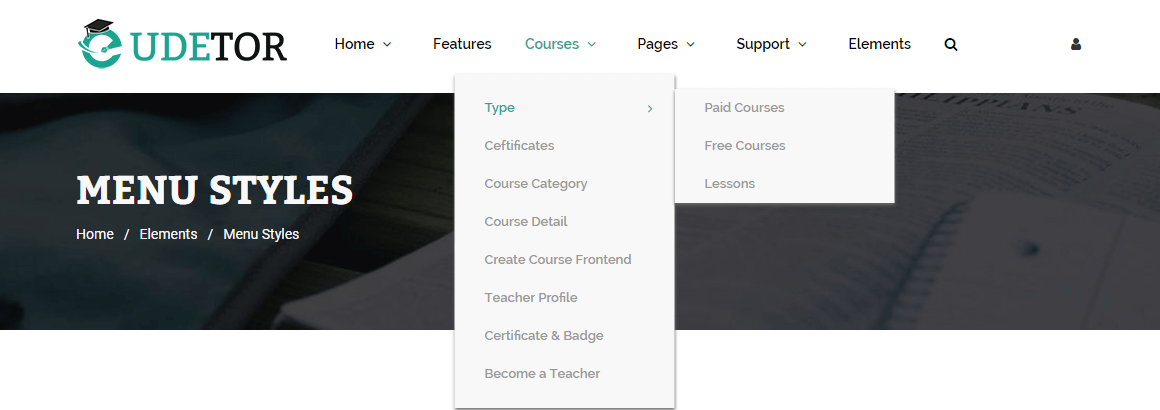Click the Type submenu arrow
The width and height of the screenshot is (1160, 410).
pyautogui.click(x=650, y=108)
